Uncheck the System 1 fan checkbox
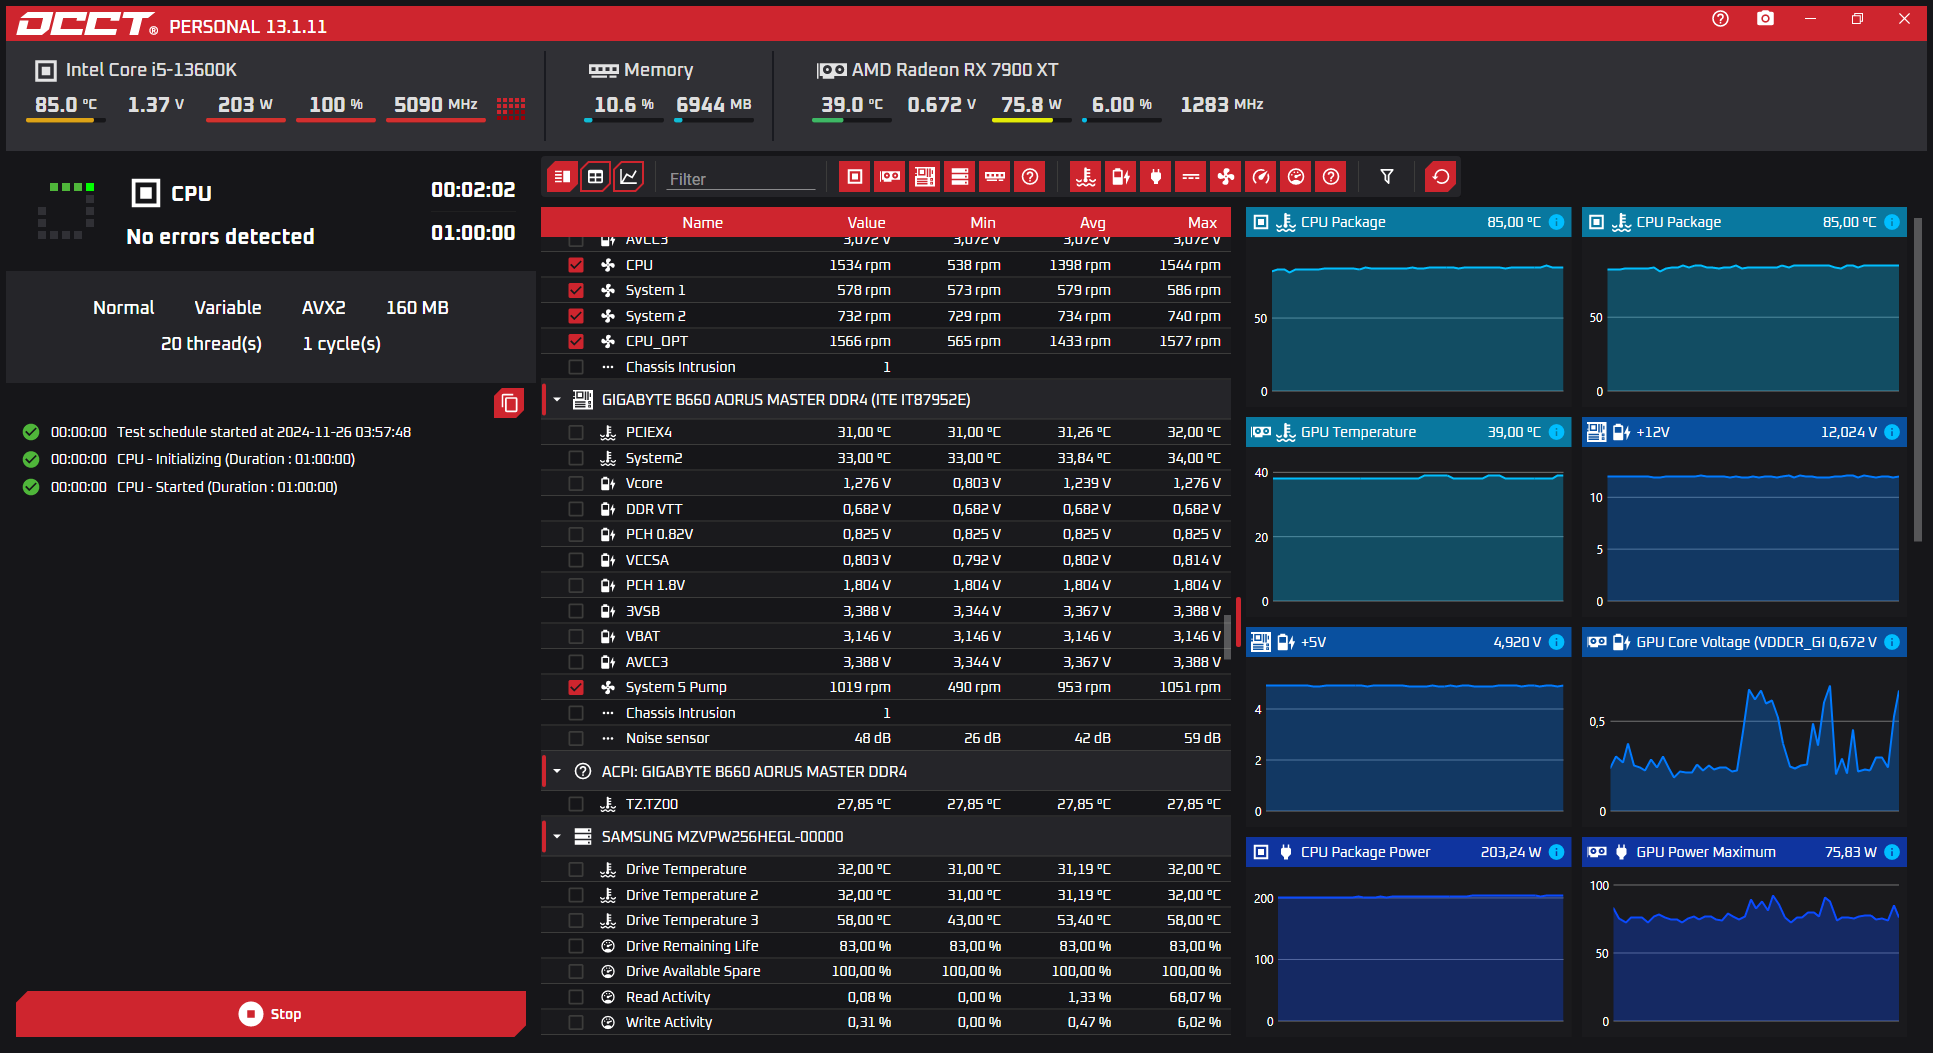The width and height of the screenshot is (1933, 1053). click(576, 290)
